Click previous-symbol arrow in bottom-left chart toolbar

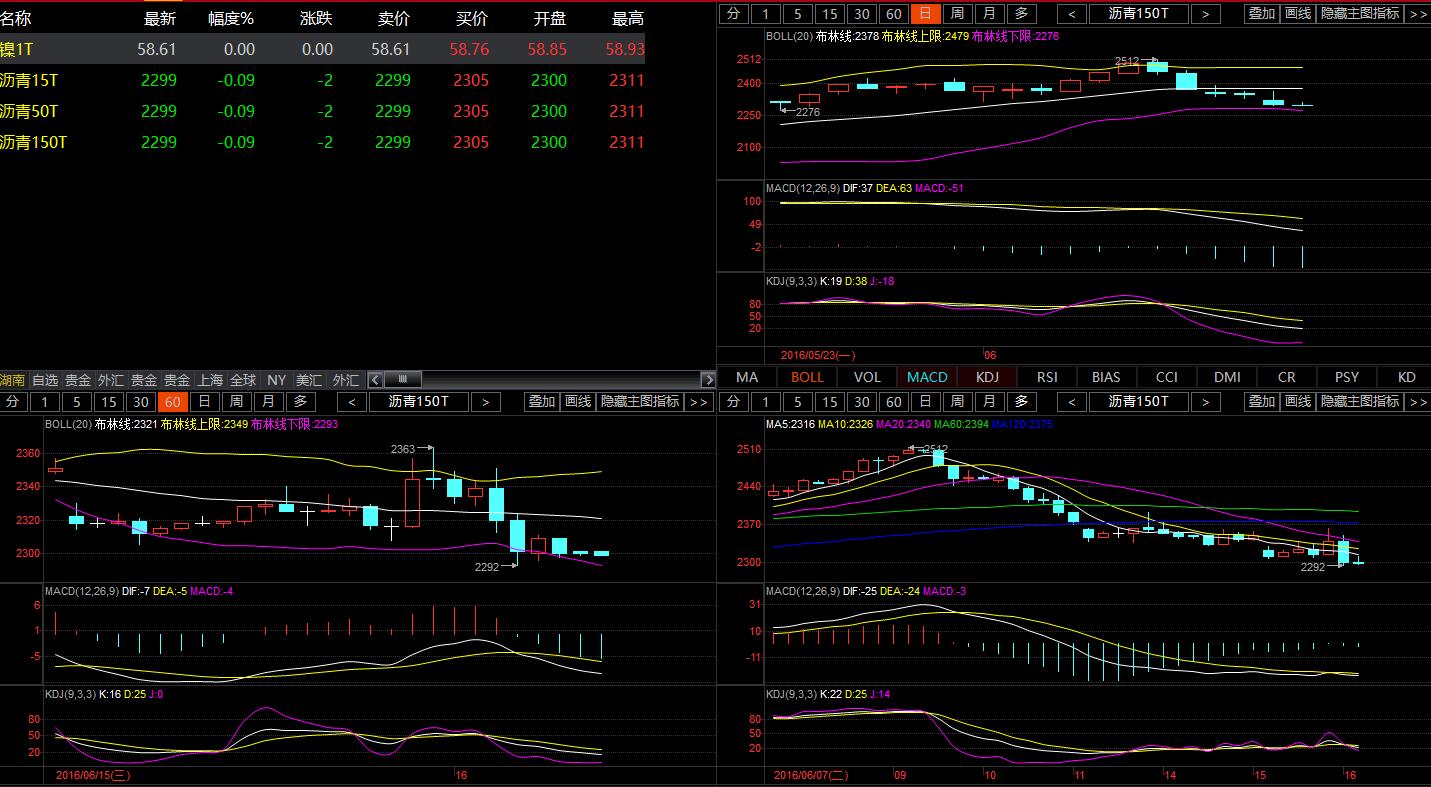(x=352, y=401)
